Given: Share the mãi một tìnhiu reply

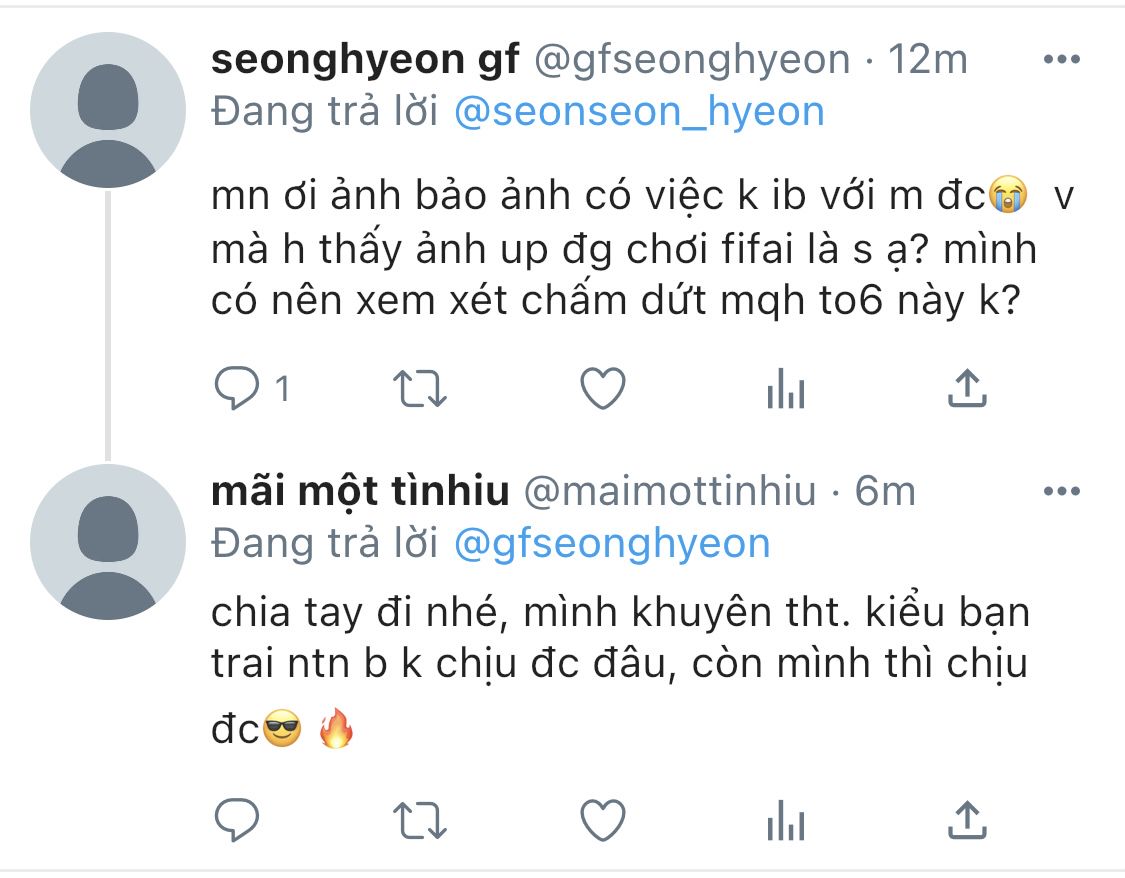Looking at the screenshot, I should point(967,821).
